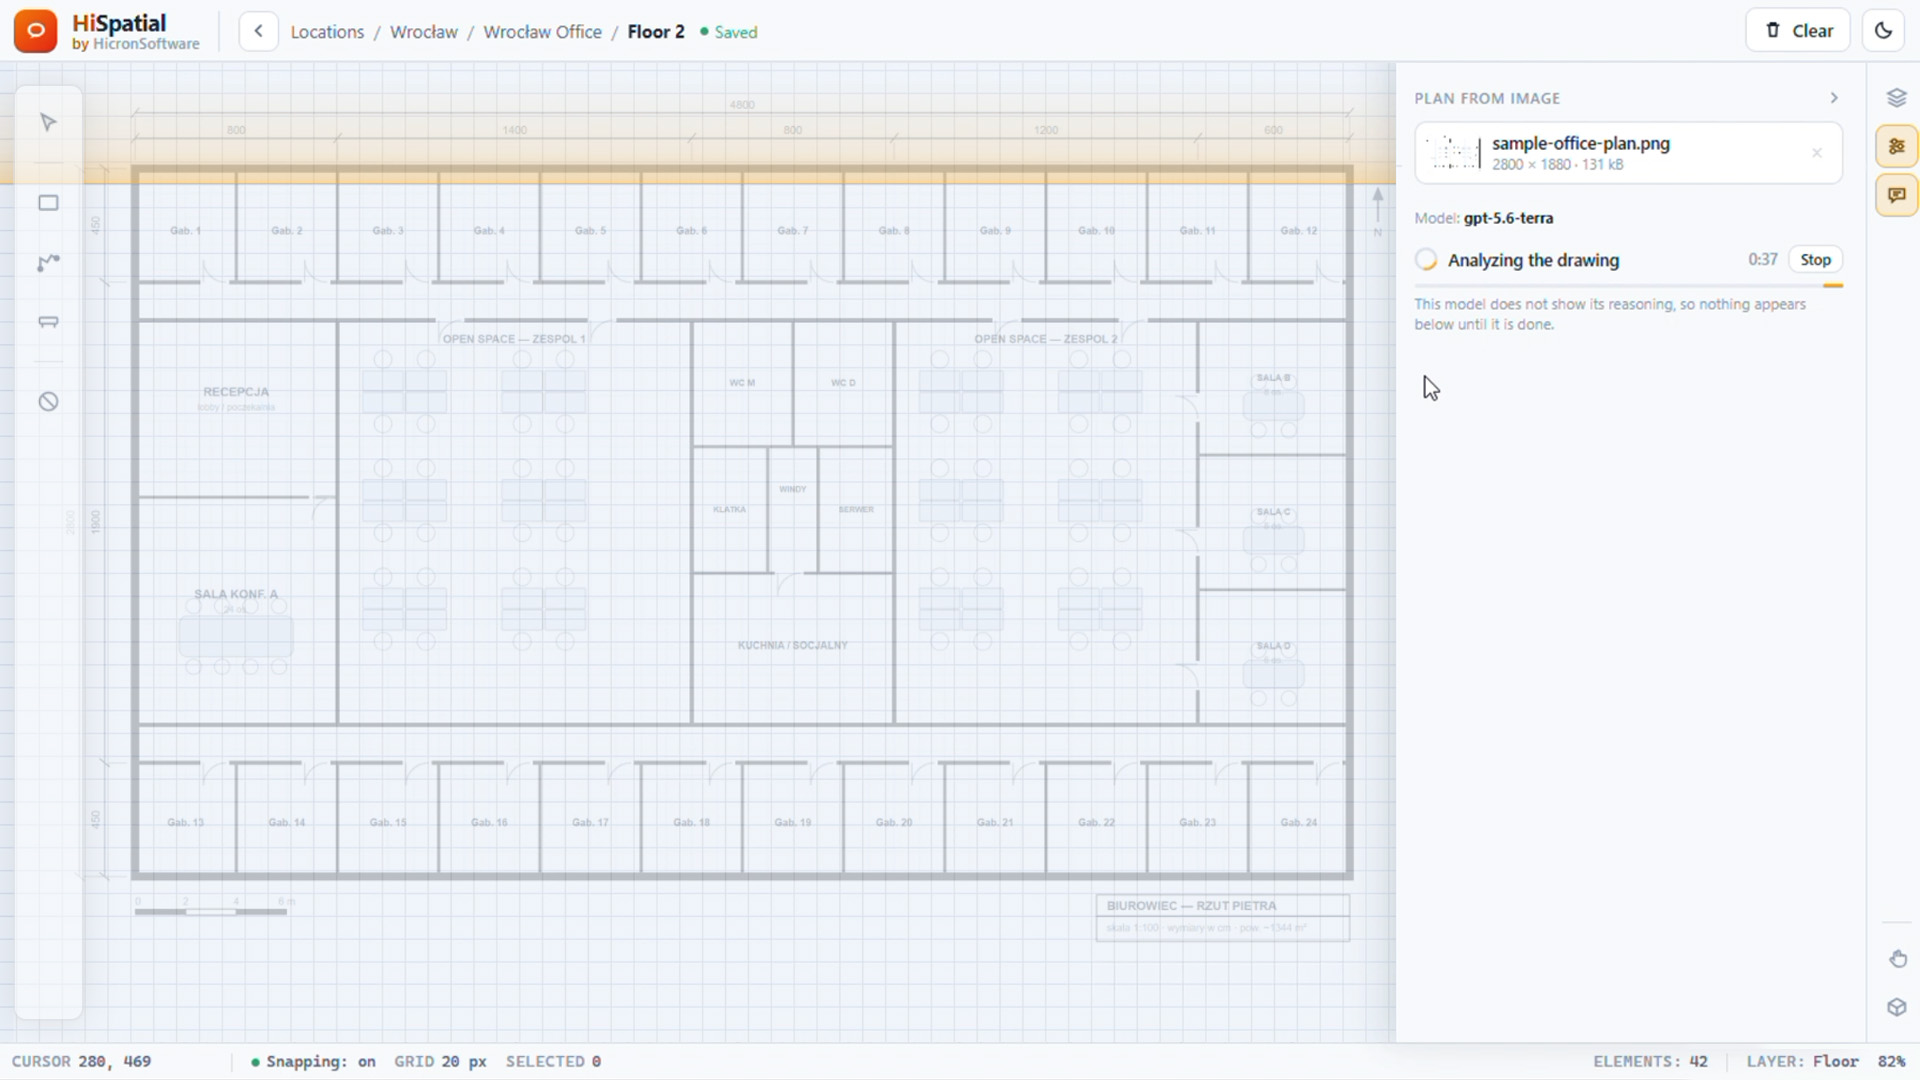The image size is (1920, 1080).
Task: Open Locations breadcrumb link
Action: [x=327, y=32]
